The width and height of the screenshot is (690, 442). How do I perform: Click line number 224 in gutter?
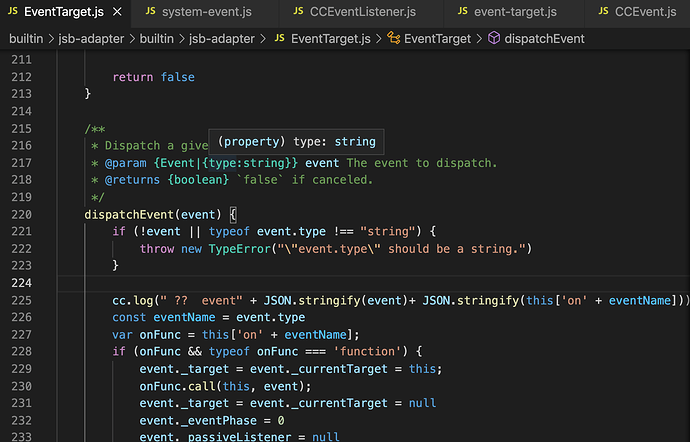21,283
